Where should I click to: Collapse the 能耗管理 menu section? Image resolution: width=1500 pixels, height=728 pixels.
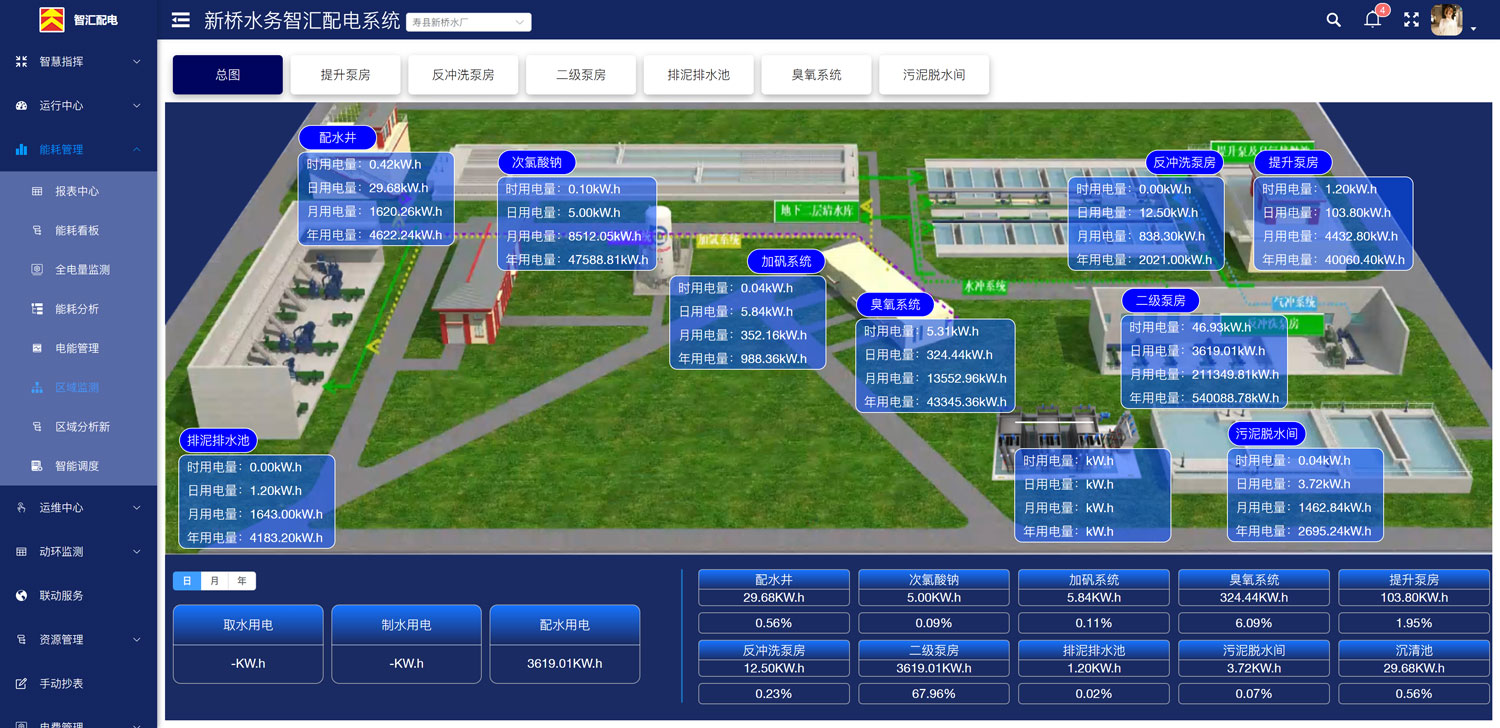137,150
